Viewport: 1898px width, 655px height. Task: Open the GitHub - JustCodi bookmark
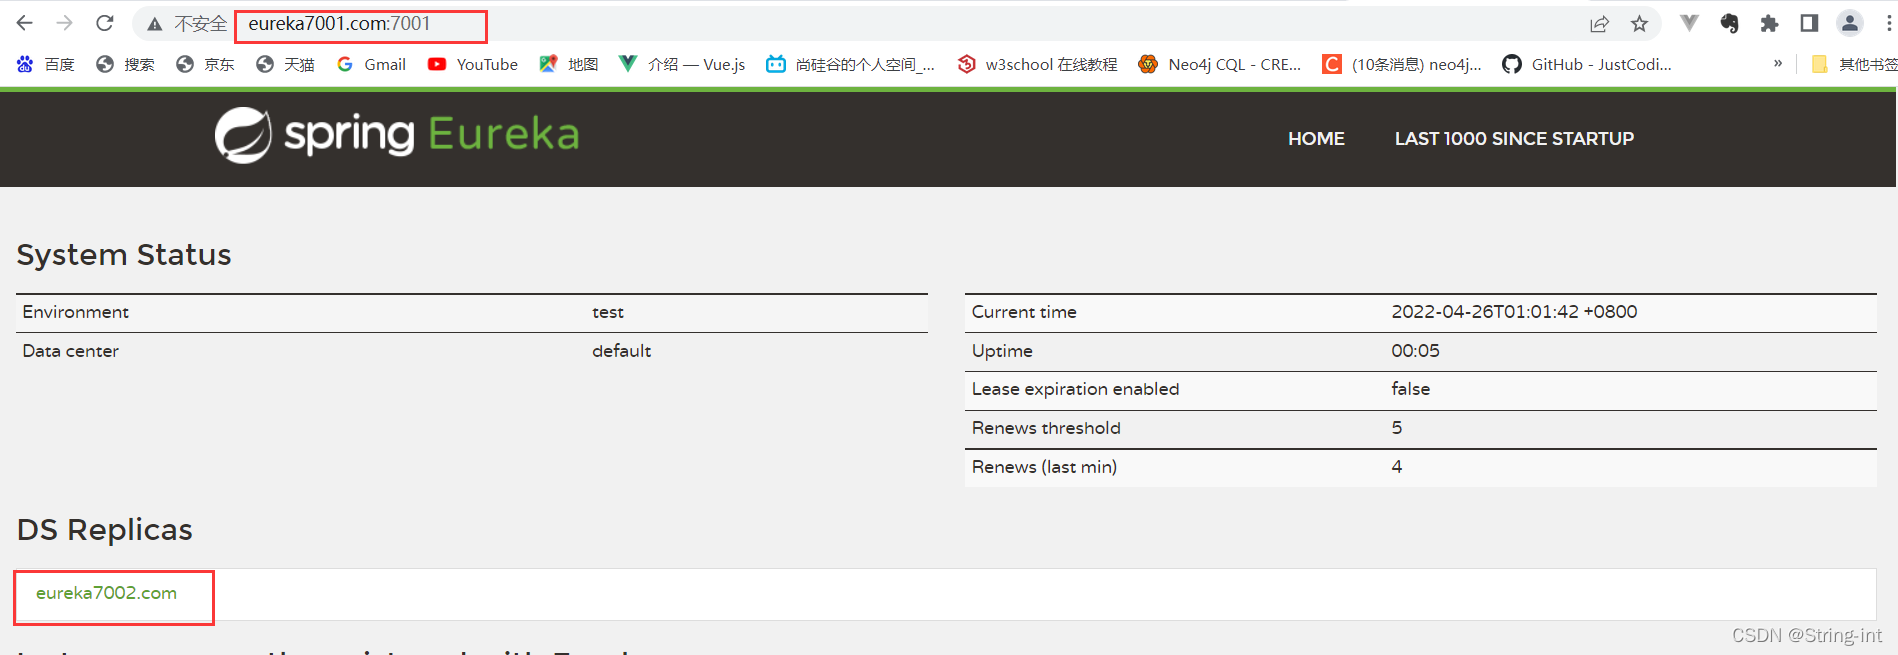(1587, 64)
